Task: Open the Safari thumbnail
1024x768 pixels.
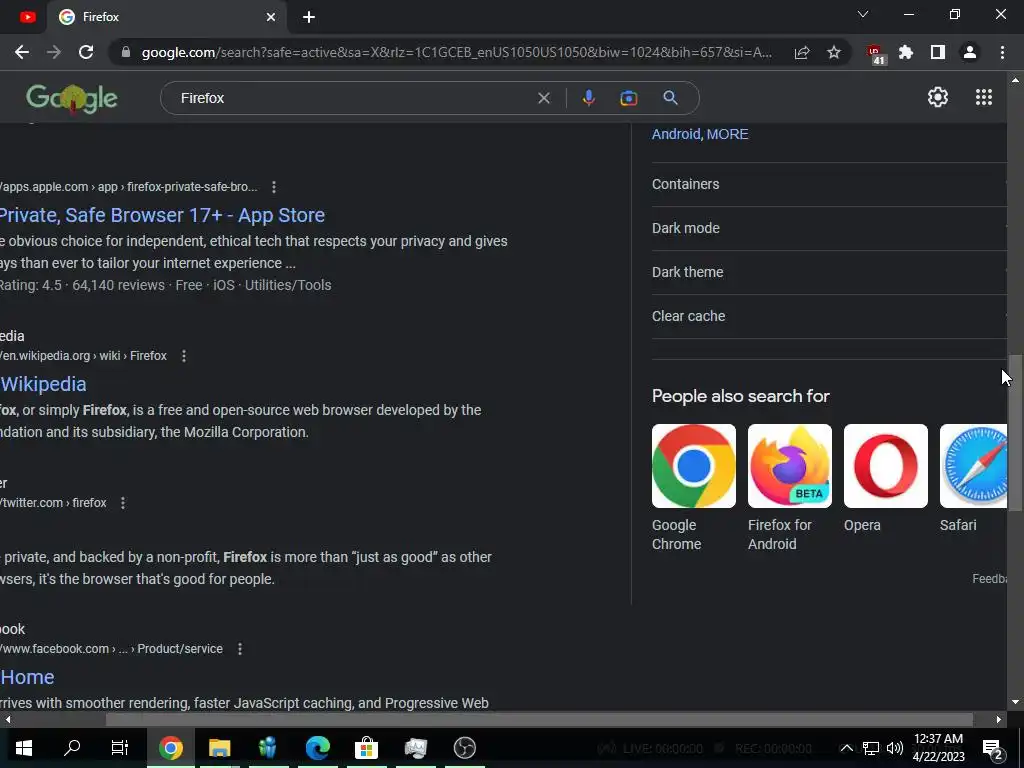Action: coord(973,466)
